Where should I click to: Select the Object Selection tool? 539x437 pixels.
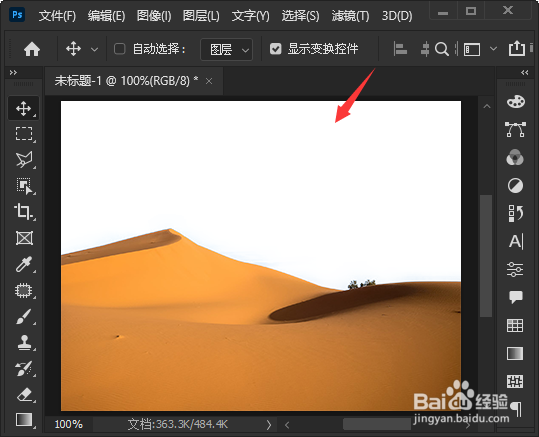pos(24,186)
